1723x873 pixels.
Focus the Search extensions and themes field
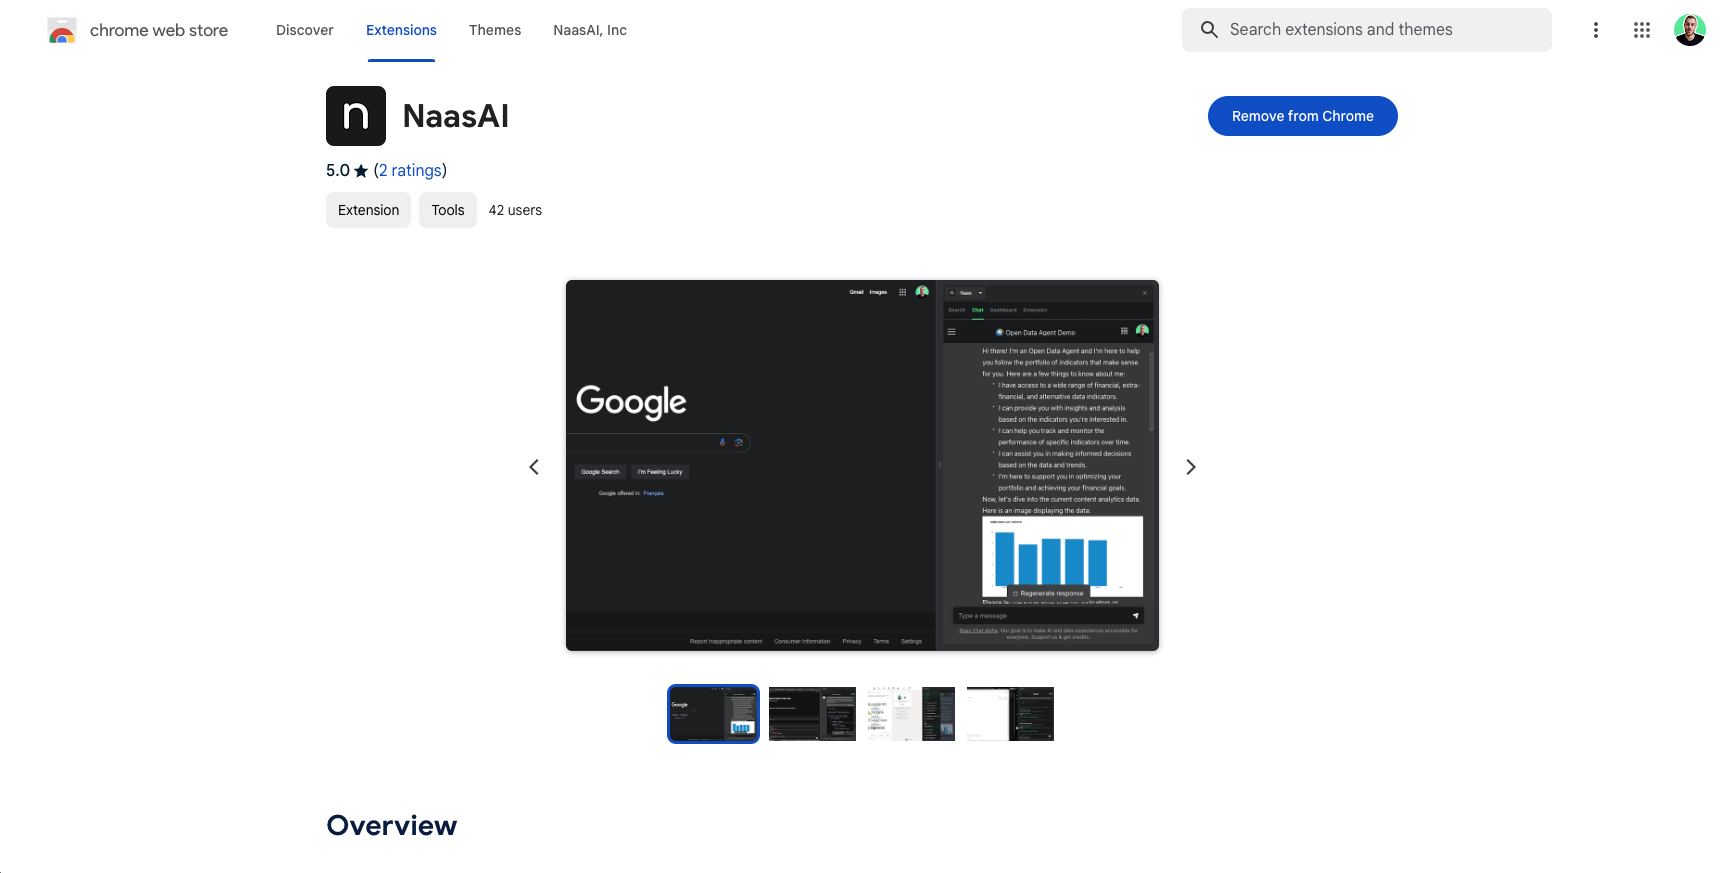point(1367,30)
